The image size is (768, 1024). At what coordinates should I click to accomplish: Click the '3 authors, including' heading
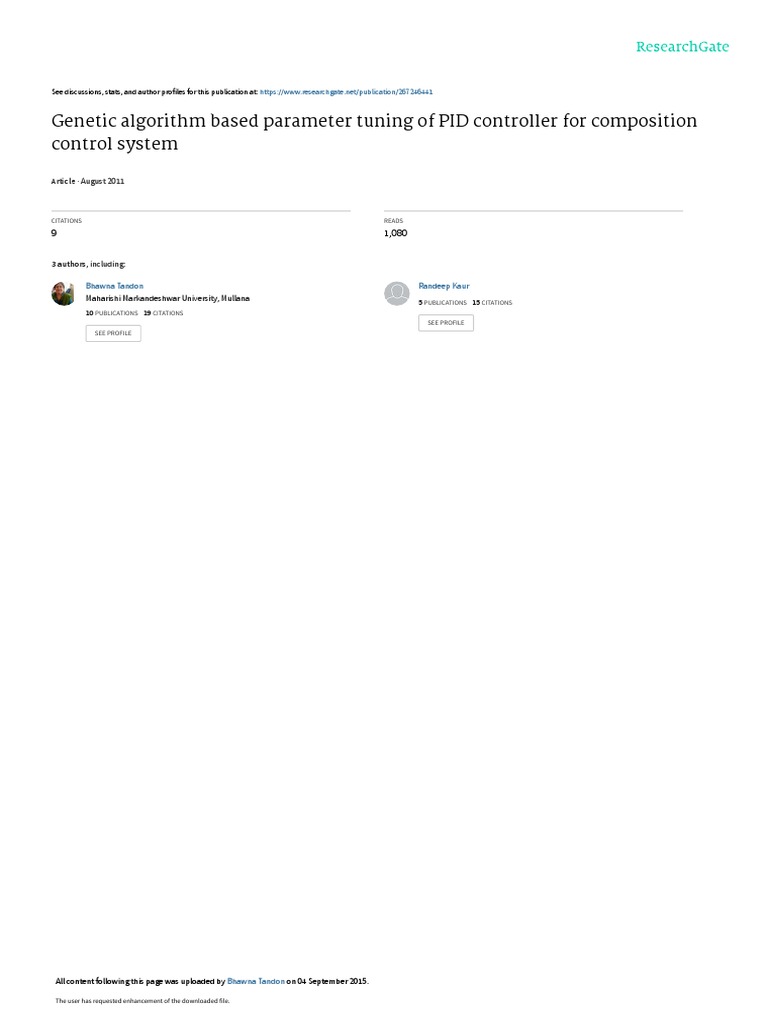pyautogui.click(x=88, y=264)
